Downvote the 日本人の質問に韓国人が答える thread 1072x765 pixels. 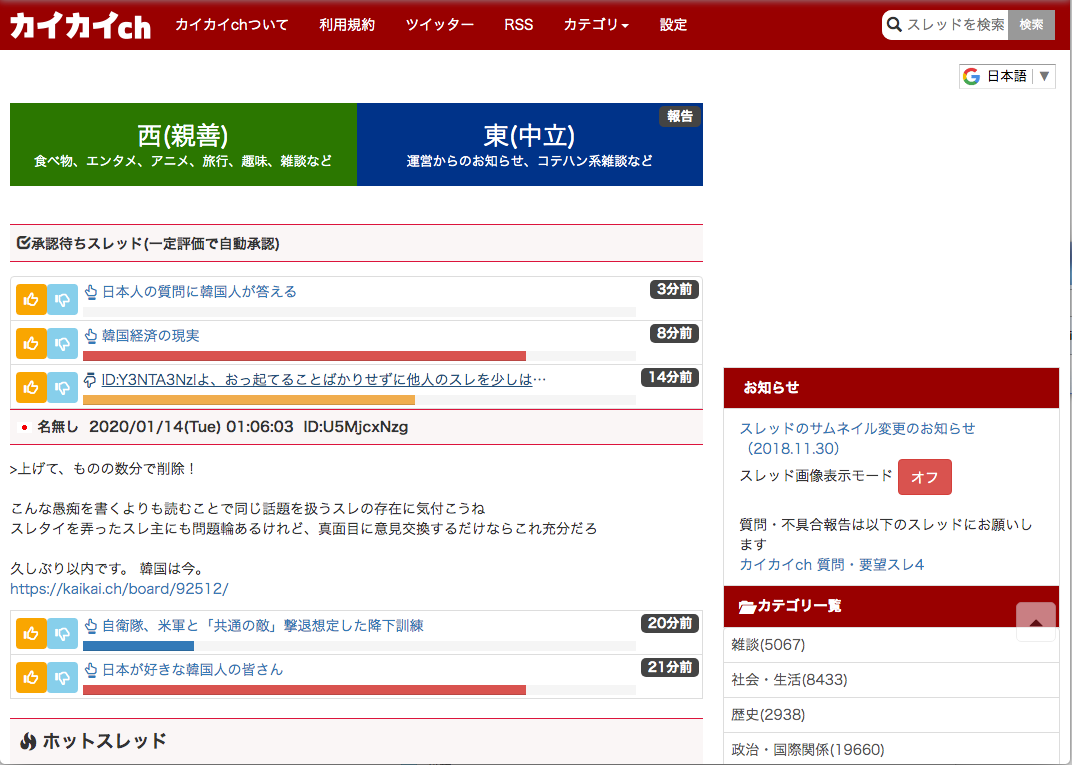click(x=62, y=299)
